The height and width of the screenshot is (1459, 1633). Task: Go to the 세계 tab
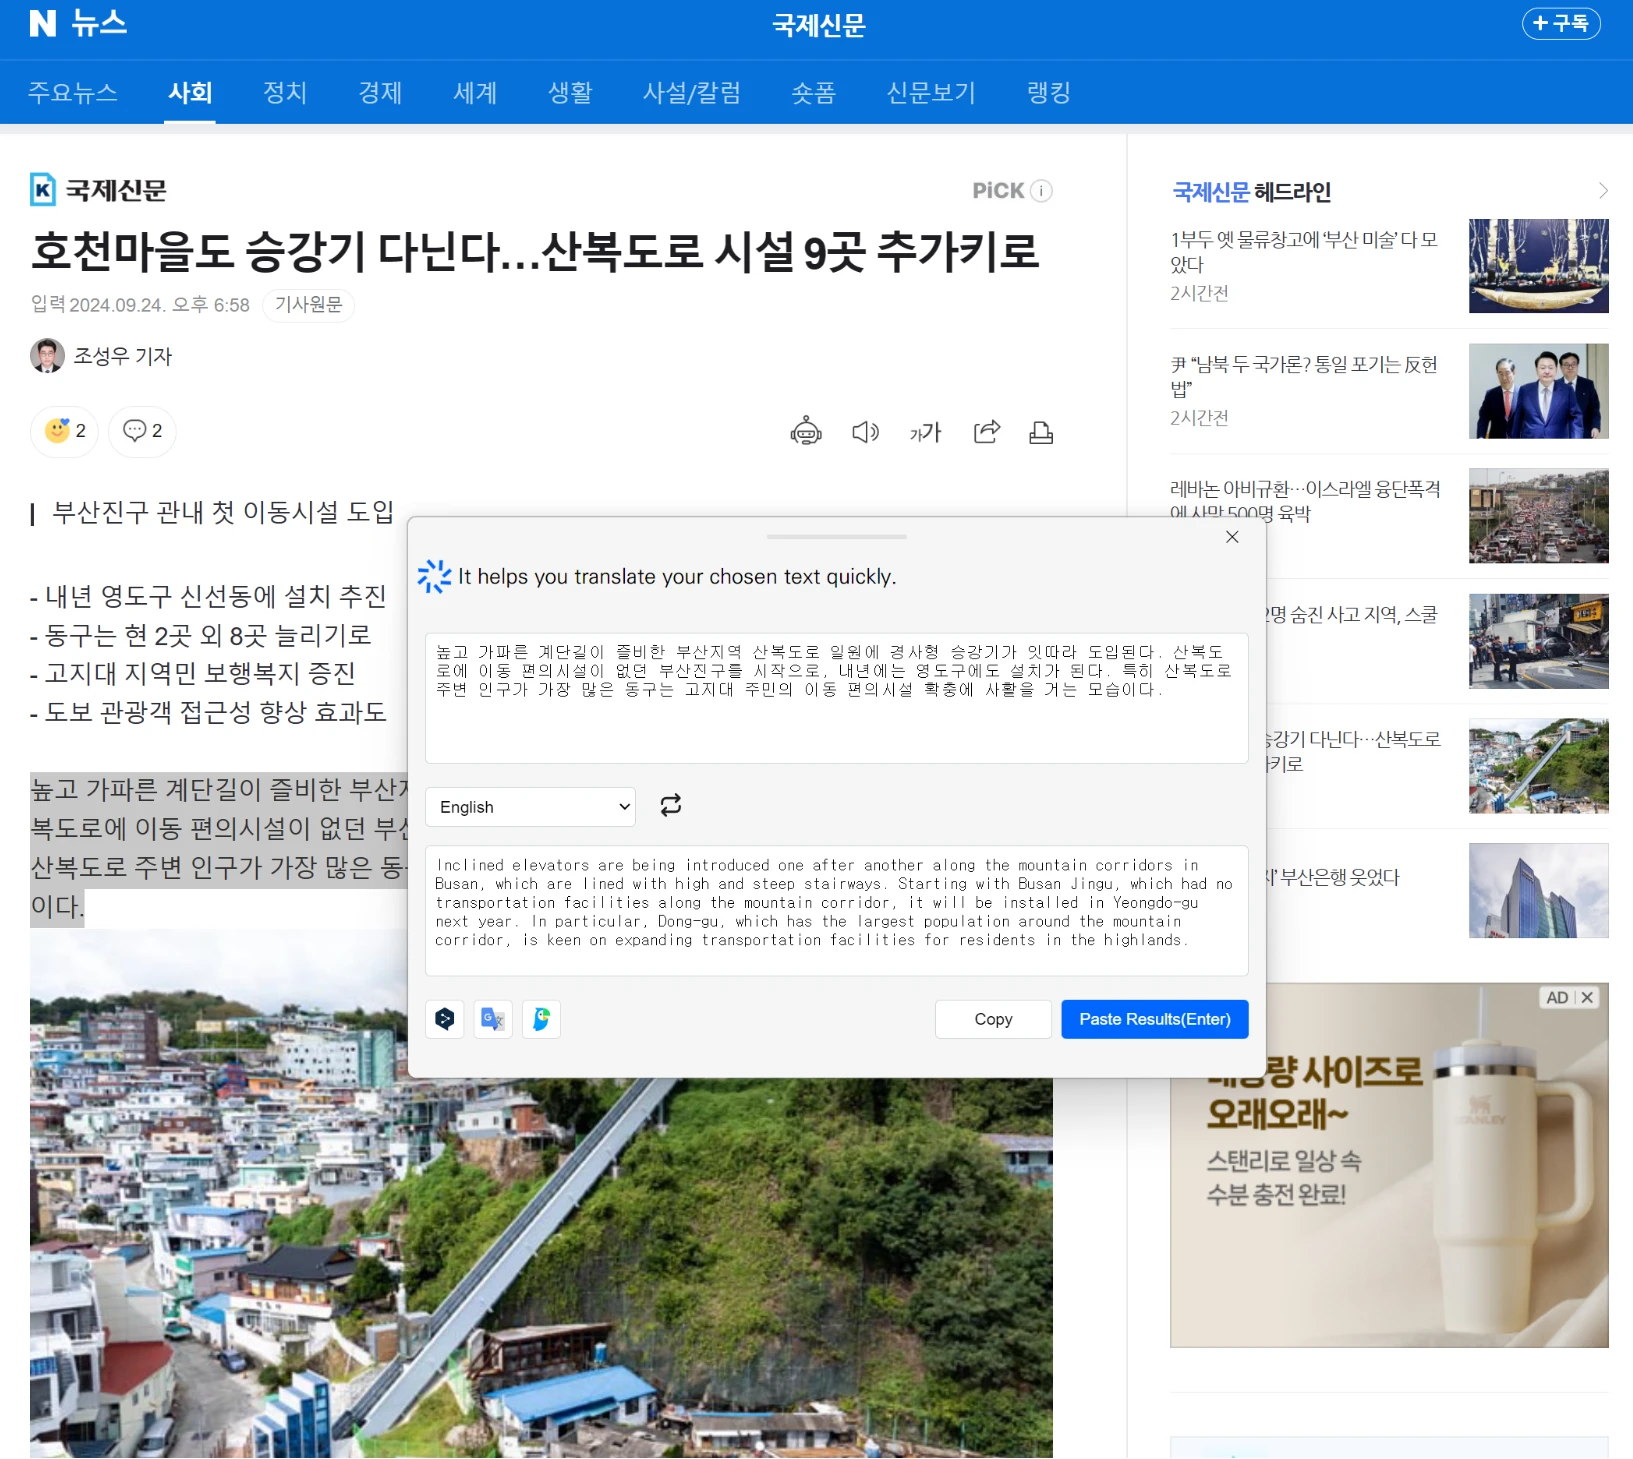click(x=475, y=93)
